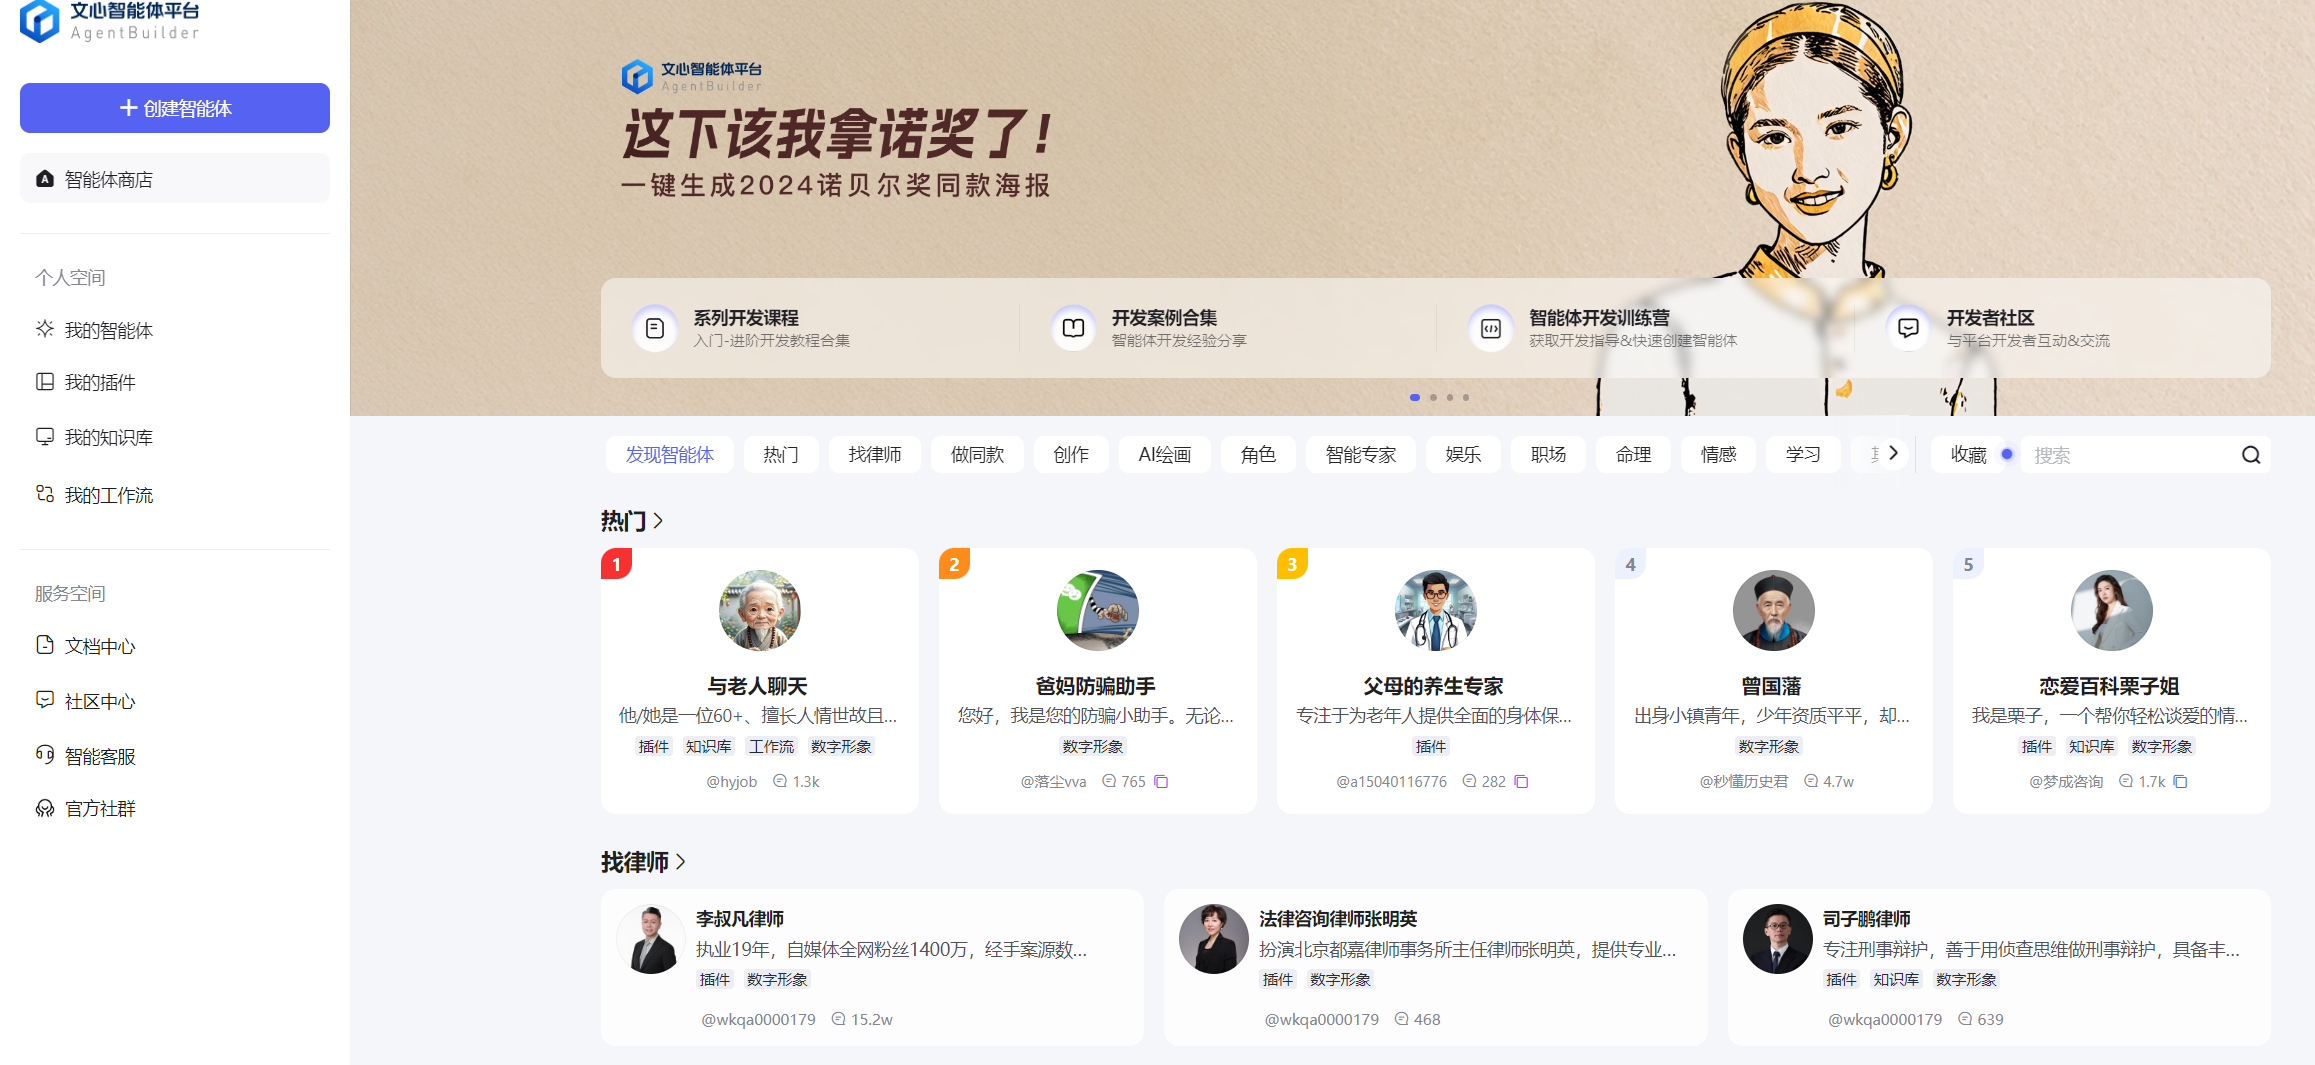Image resolution: width=2315 pixels, height=1065 pixels.
Task: Select the 命理 category tab
Action: click(x=1634, y=455)
